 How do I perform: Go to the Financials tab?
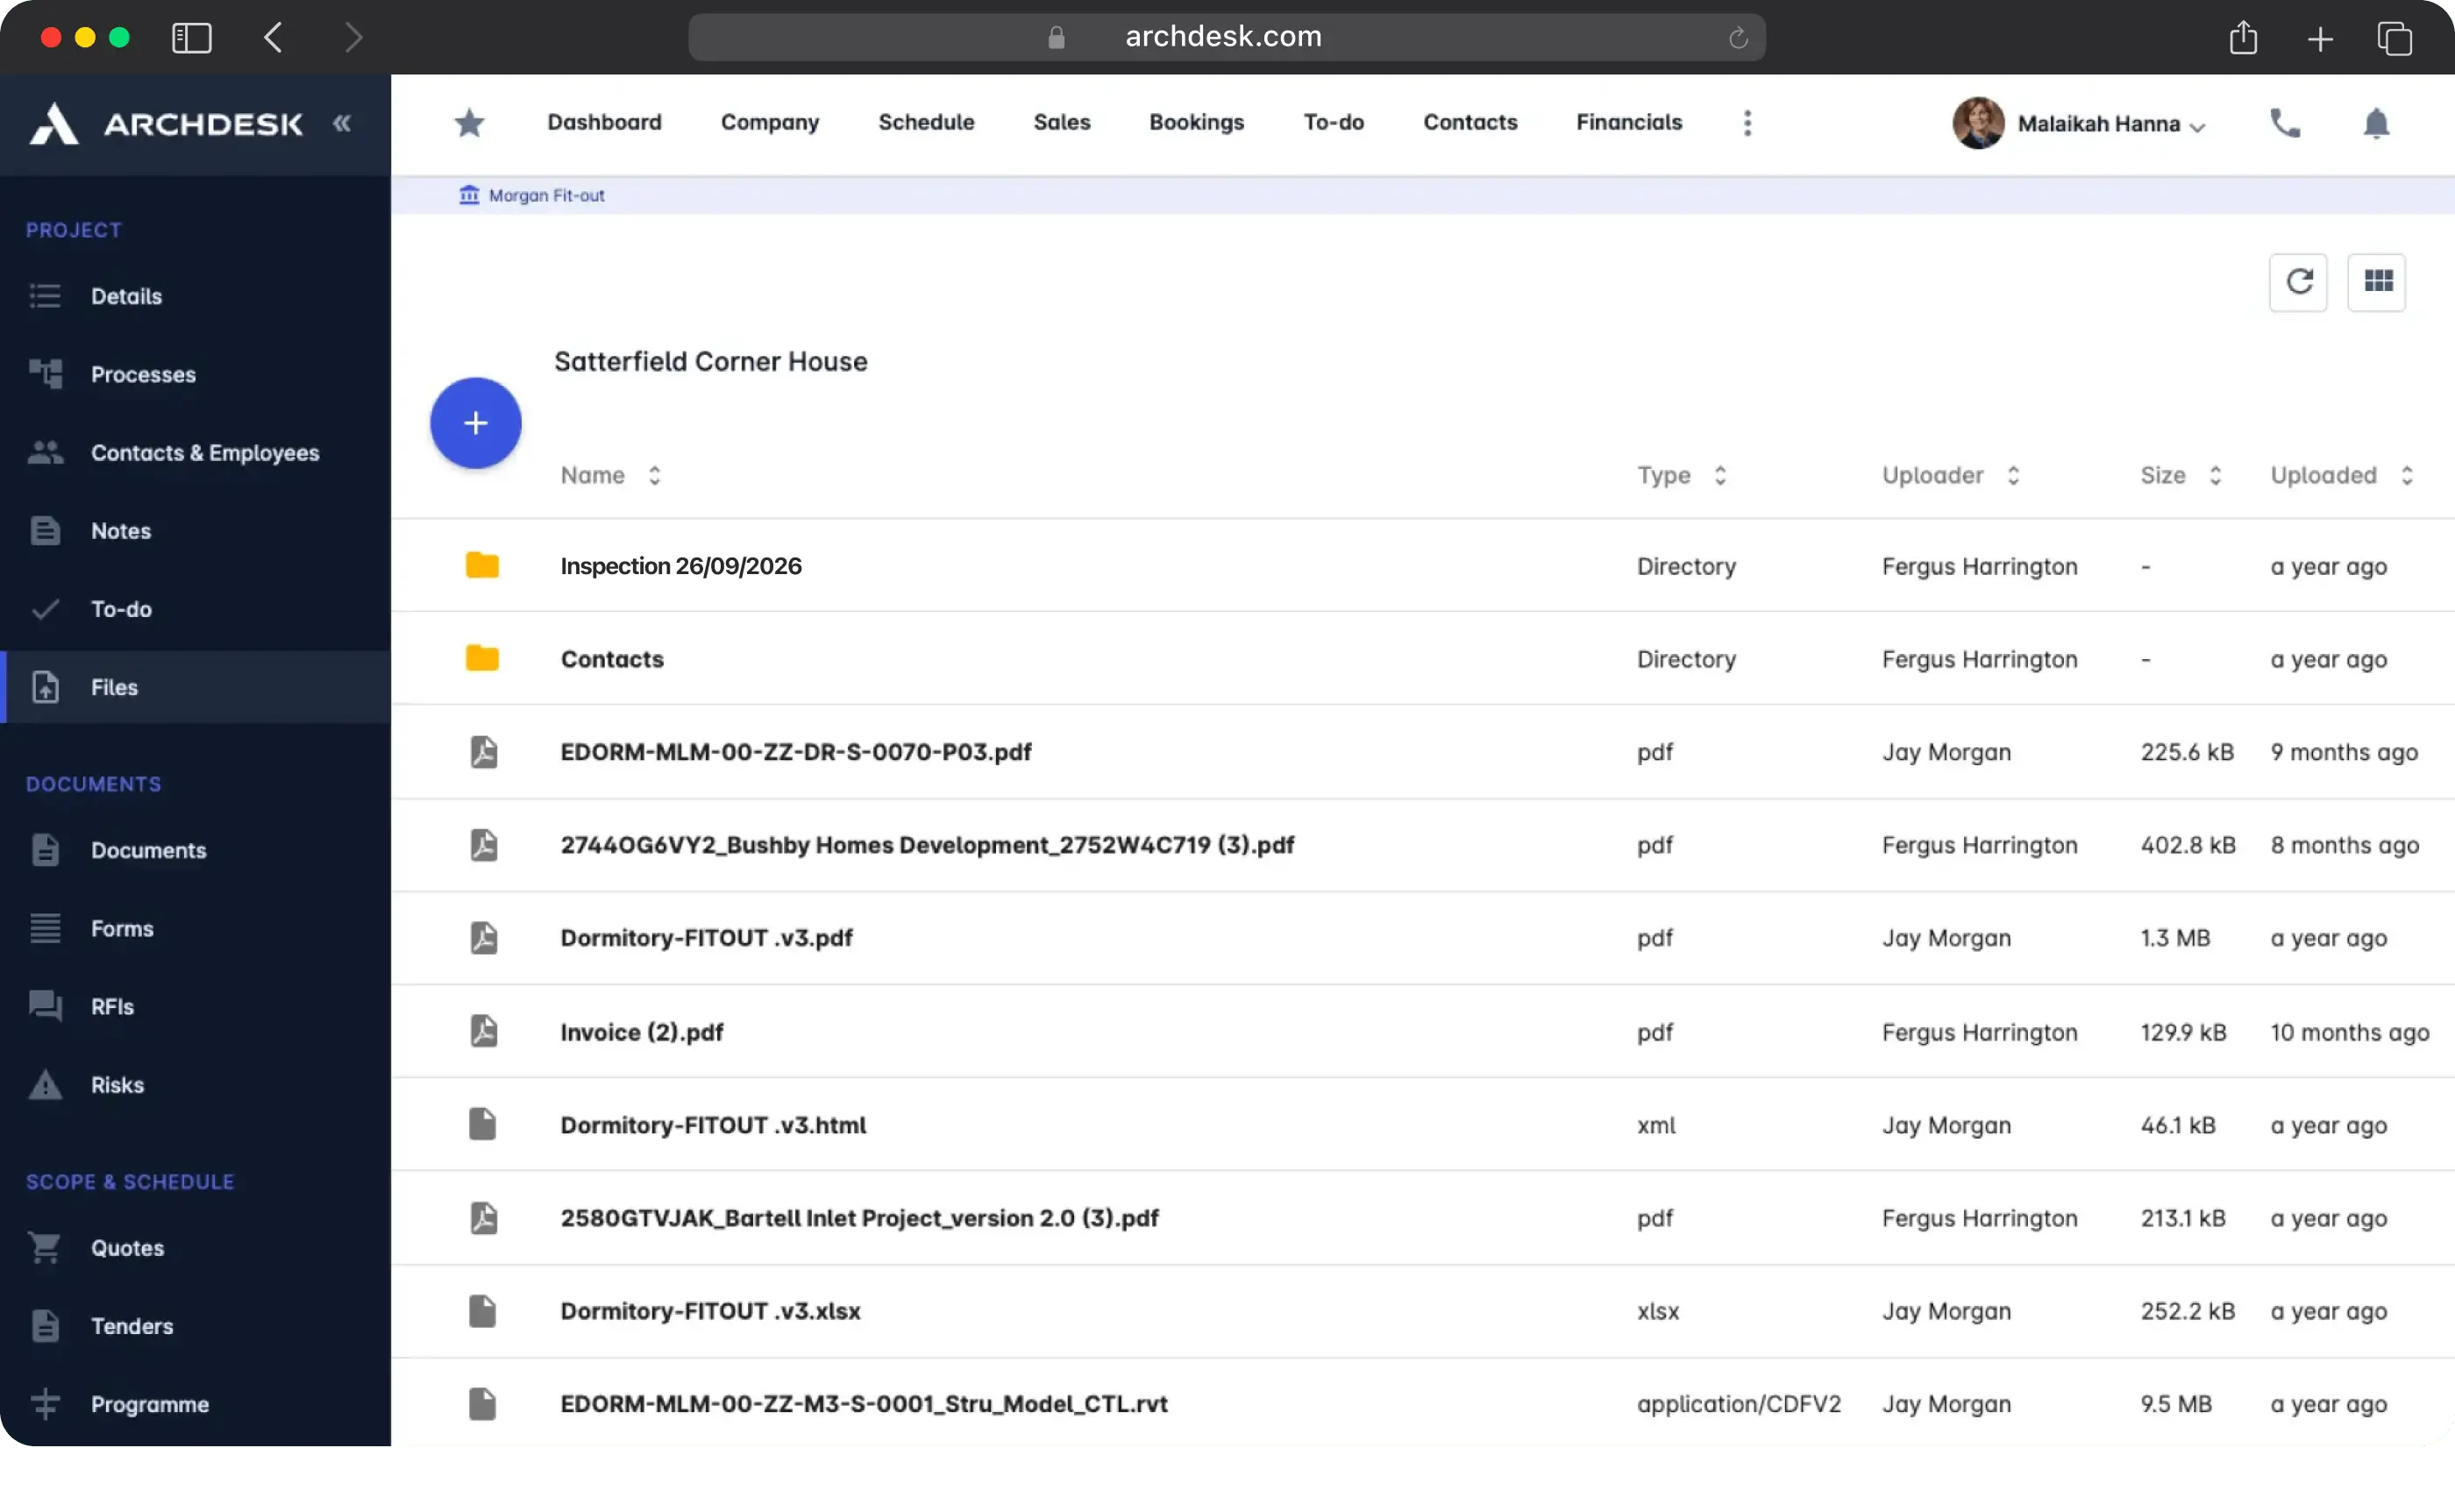[1629, 122]
